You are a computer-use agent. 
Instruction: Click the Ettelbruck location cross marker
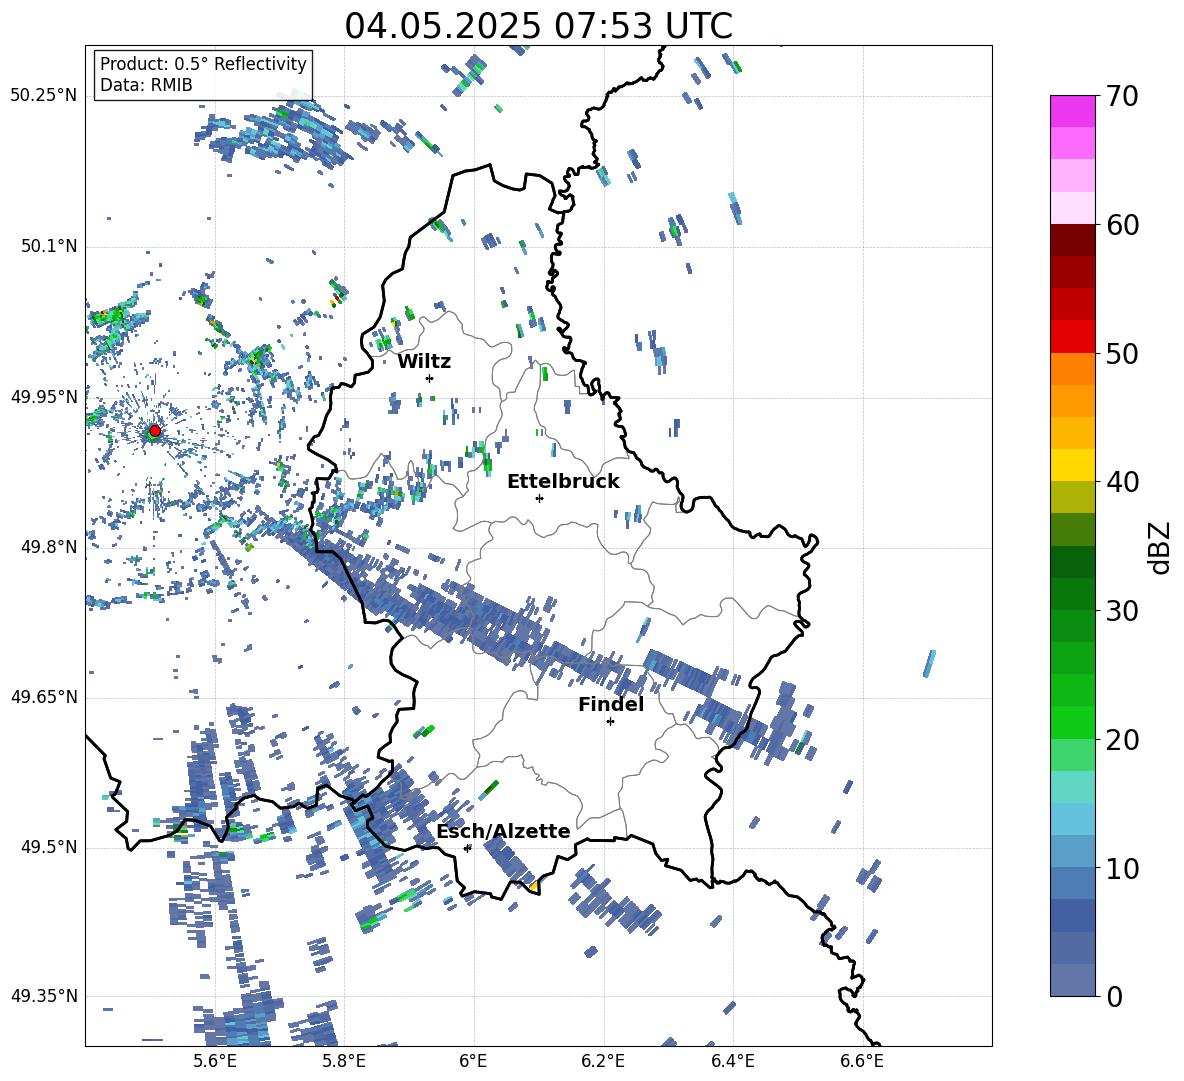(x=539, y=498)
